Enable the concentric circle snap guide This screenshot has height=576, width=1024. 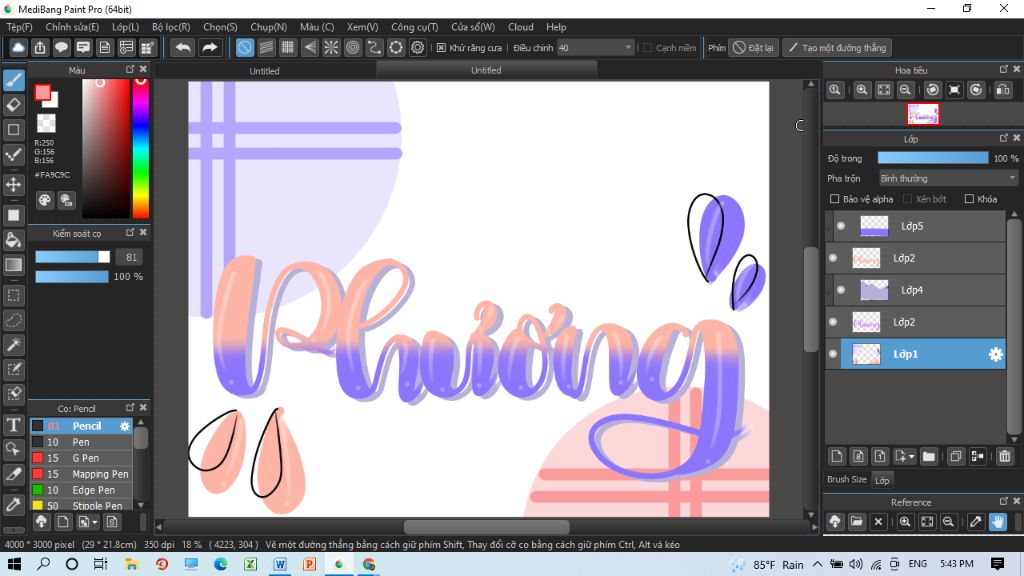(353, 48)
